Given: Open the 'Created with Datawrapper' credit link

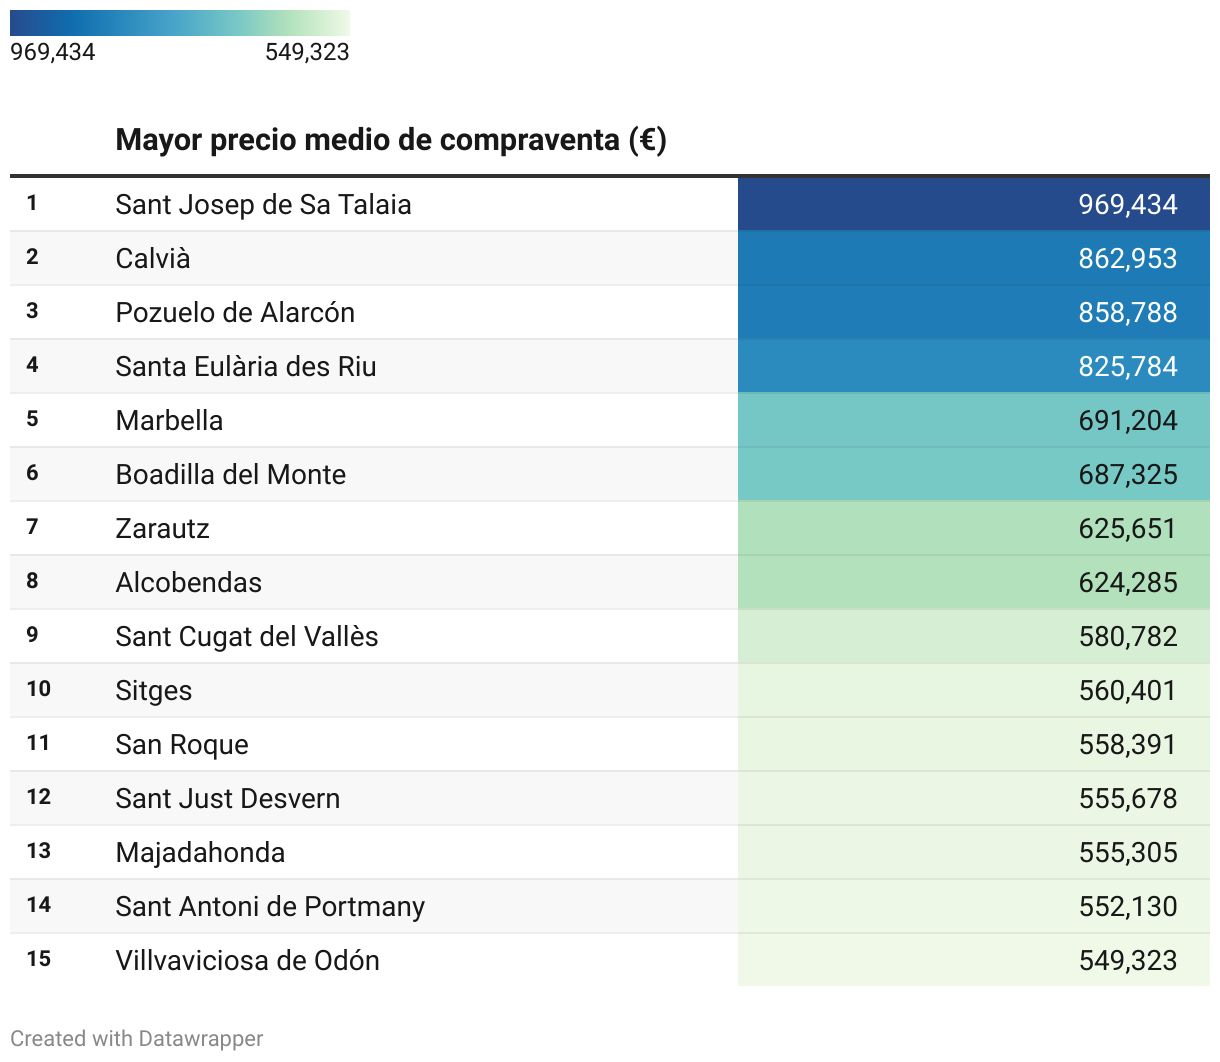Looking at the screenshot, I should [137, 1039].
